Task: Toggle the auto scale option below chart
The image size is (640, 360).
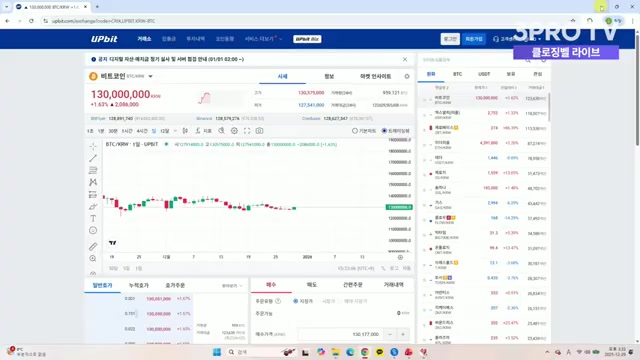Action: pos(407,268)
